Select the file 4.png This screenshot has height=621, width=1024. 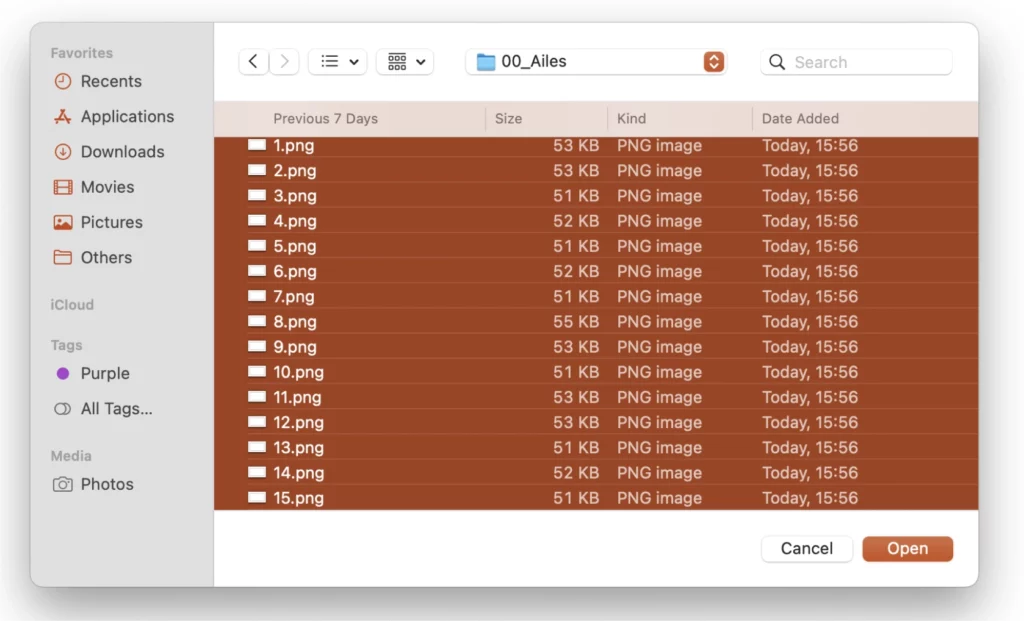pos(596,221)
